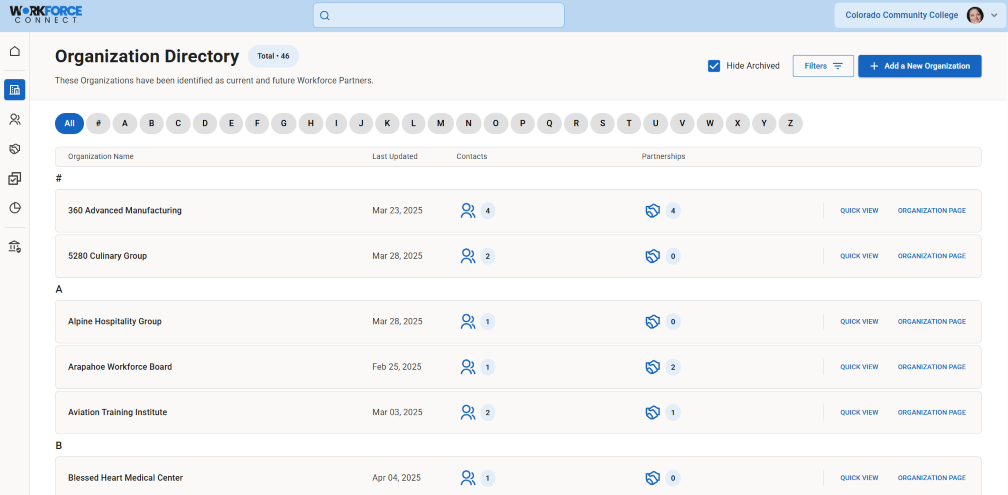1008x495 pixels.
Task: Open the Partnerships handshake icon in sidebar
Action: (15, 149)
